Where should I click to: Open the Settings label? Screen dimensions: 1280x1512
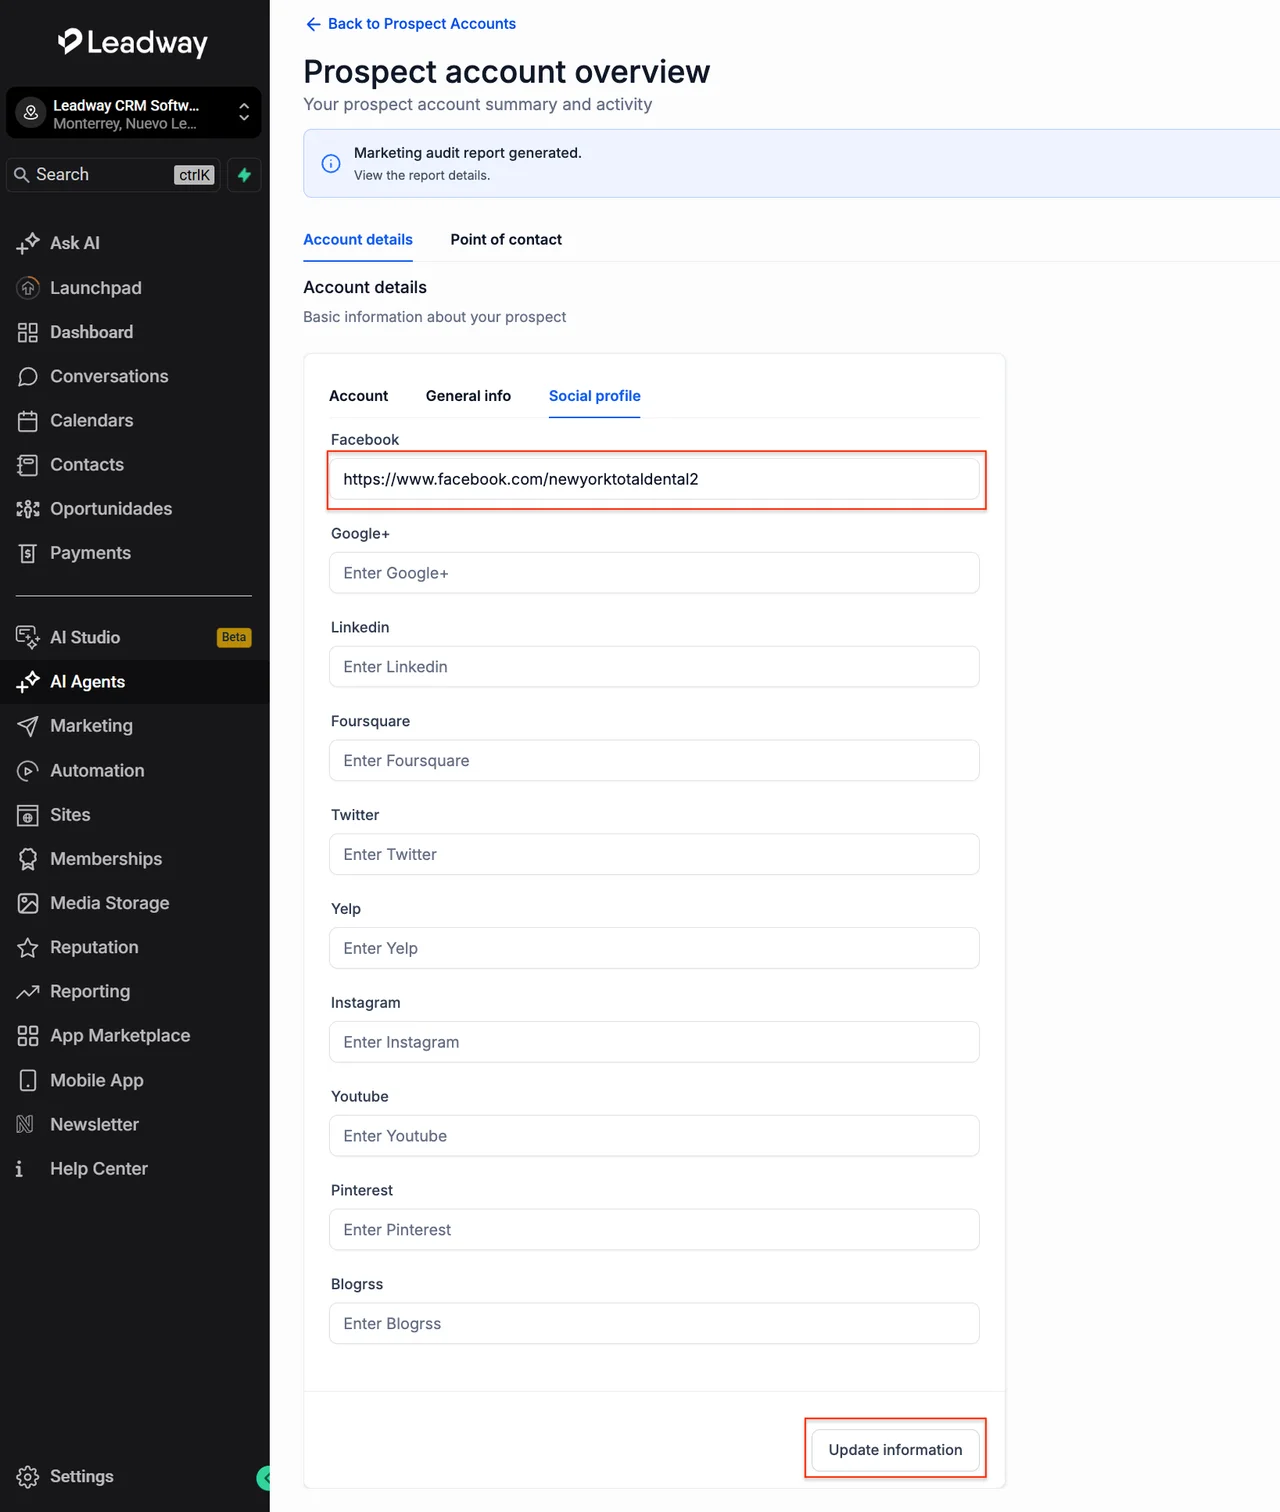[x=82, y=1477]
